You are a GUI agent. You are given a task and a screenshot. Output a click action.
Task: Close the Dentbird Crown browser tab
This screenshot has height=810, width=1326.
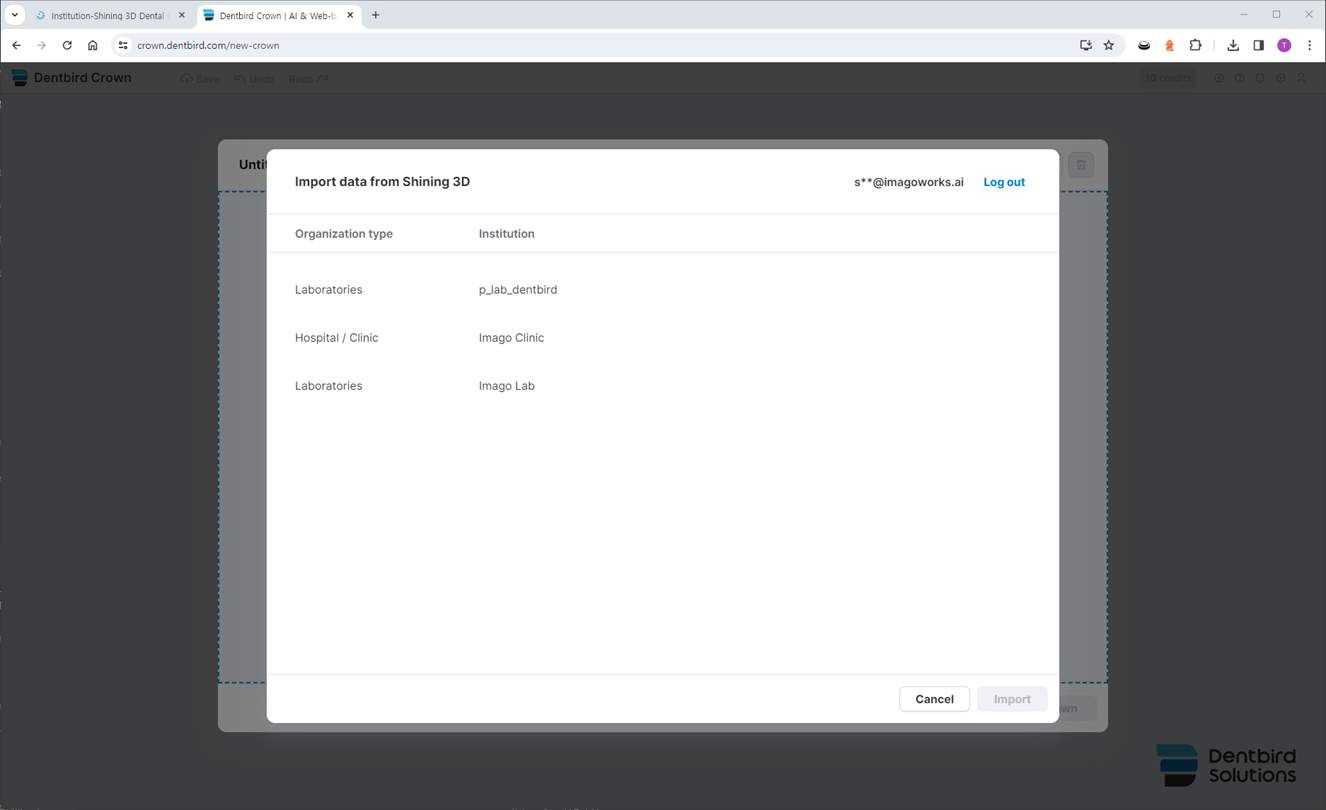coord(350,15)
